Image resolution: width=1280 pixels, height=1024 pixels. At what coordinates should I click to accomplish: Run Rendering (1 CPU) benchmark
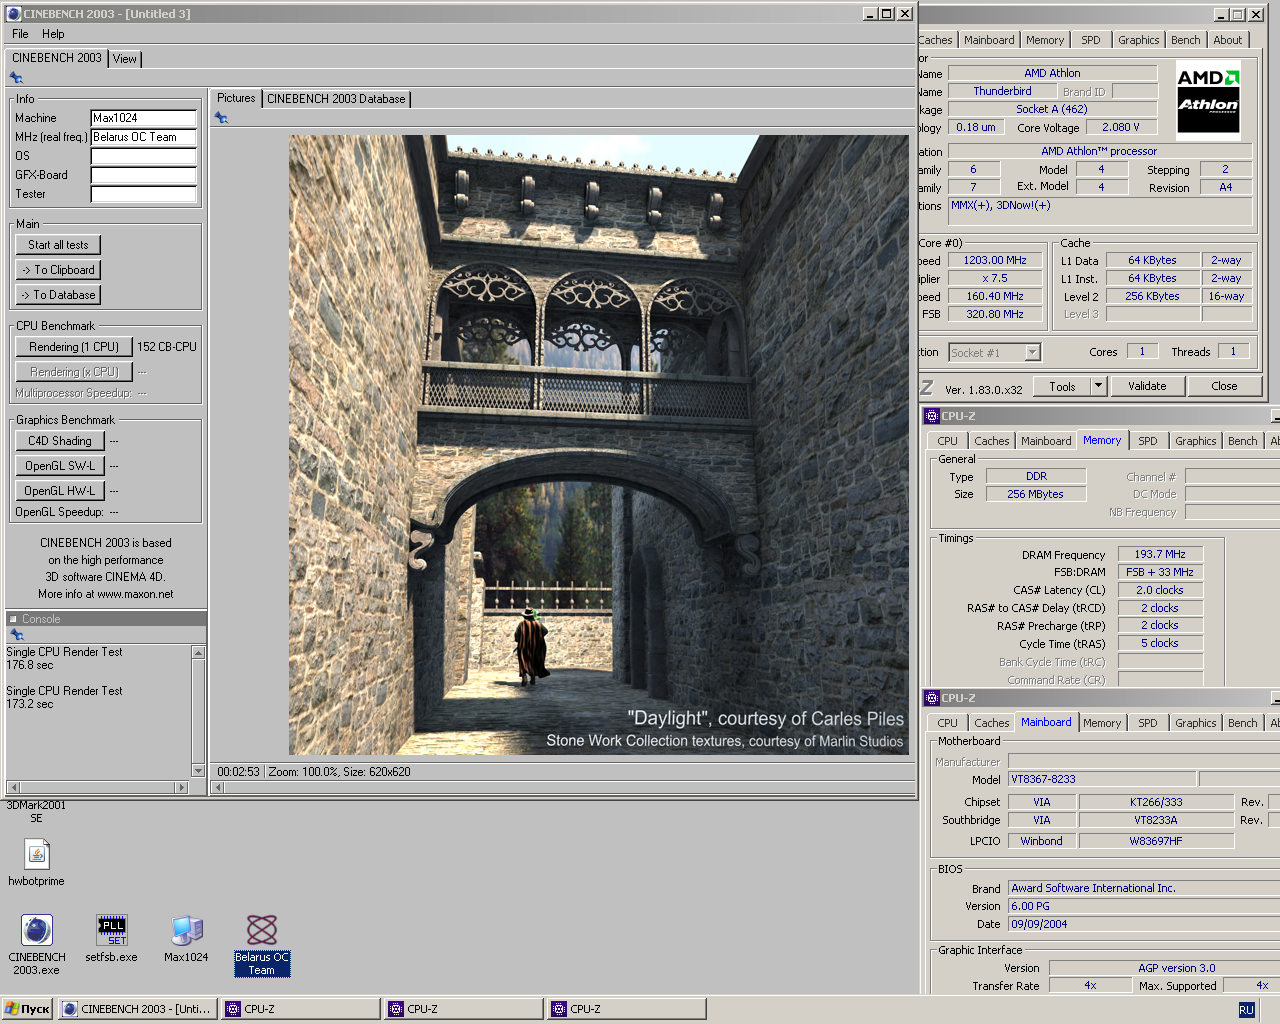click(74, 347)
